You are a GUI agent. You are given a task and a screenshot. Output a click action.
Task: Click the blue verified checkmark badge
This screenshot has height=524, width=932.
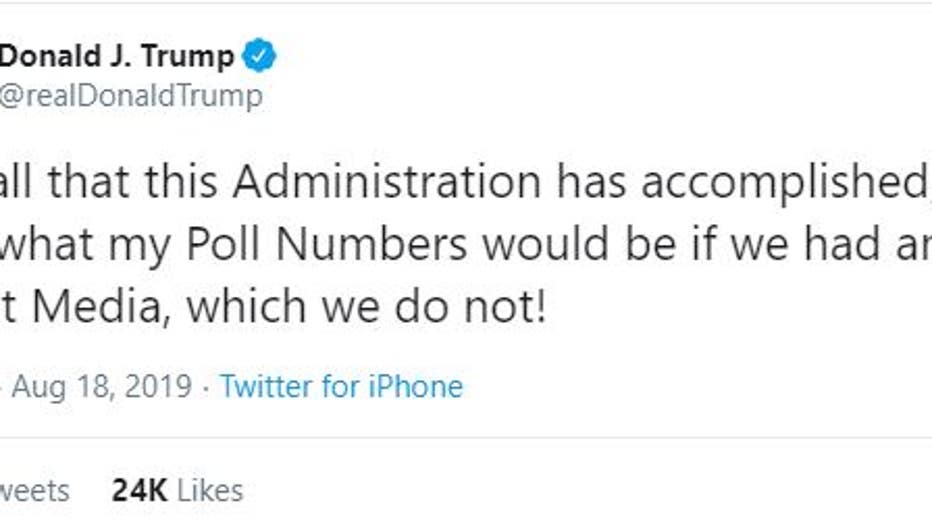(x=259, y=56)
